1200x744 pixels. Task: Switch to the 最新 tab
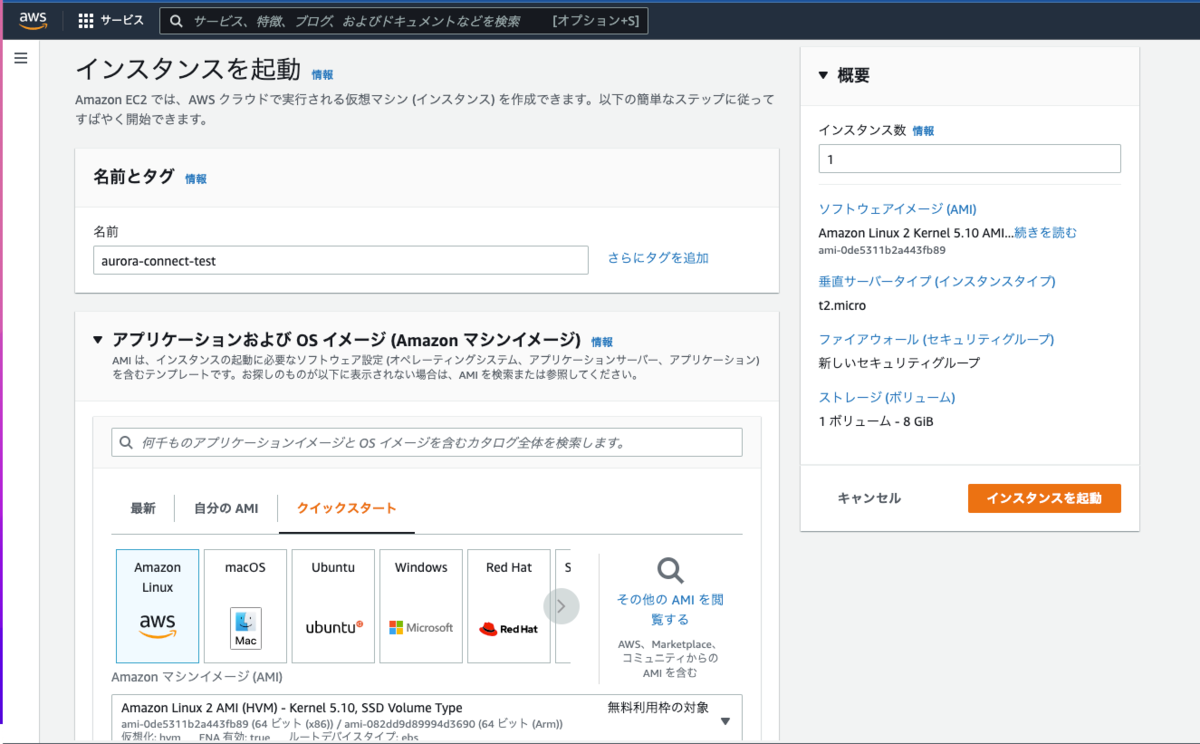(x=143, y=508)
